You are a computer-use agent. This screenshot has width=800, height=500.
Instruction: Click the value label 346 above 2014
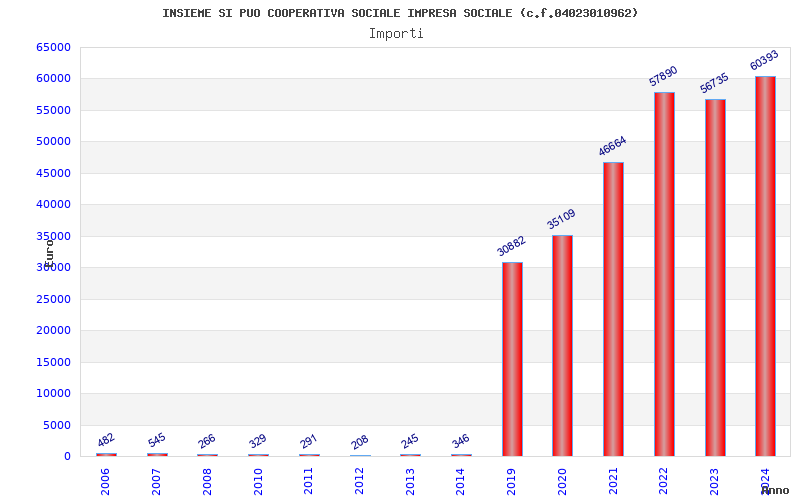461,441
